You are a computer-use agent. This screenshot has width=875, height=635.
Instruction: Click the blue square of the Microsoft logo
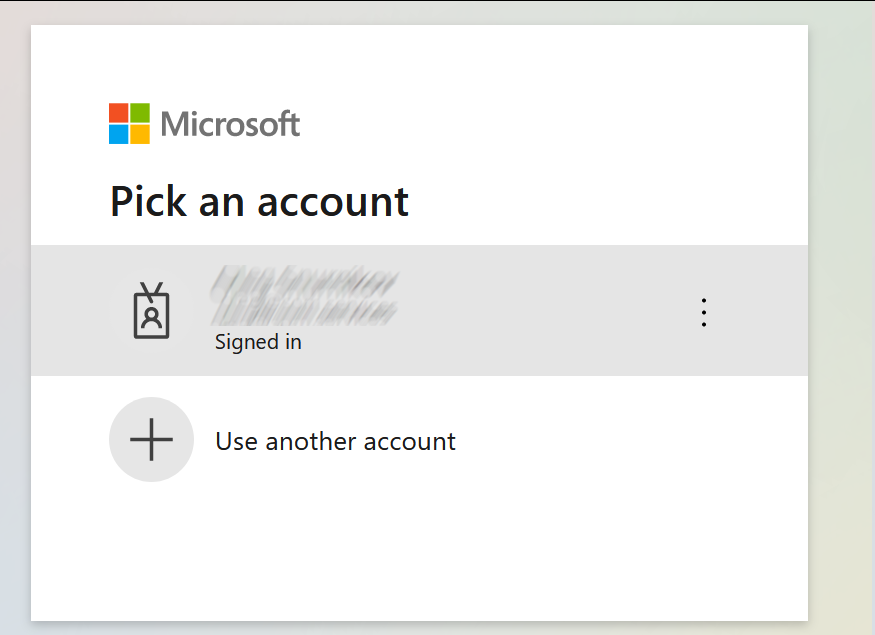point(118,134)
